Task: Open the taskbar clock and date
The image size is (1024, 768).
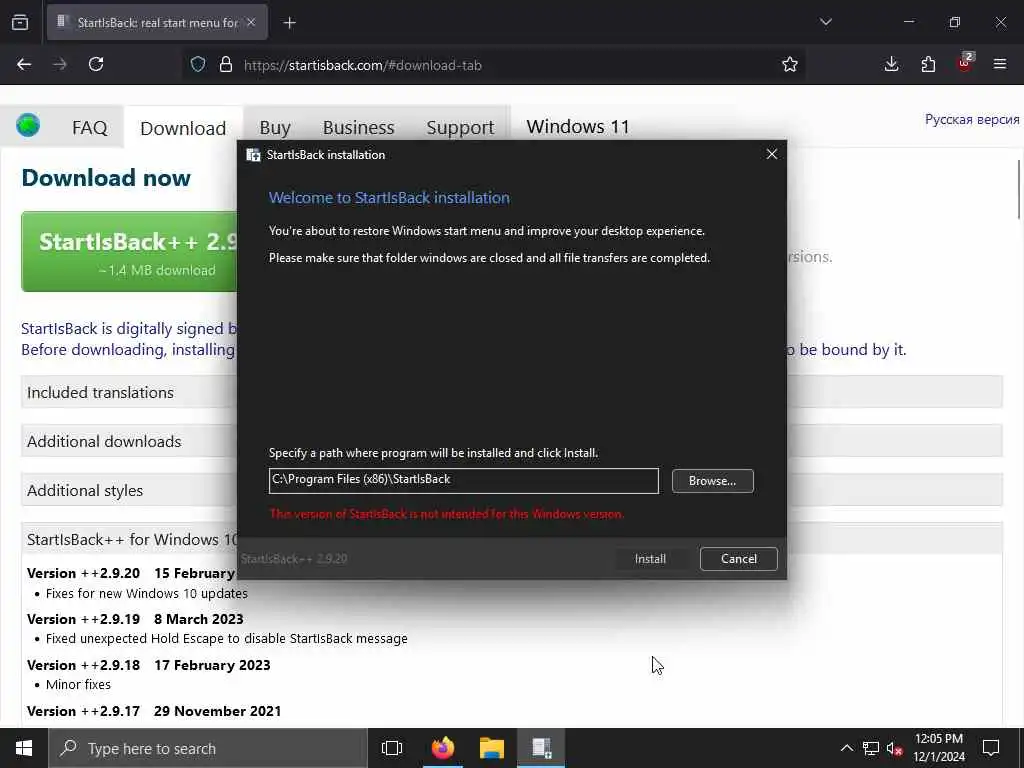Action: pyautogui.click(x=938, y=748)
